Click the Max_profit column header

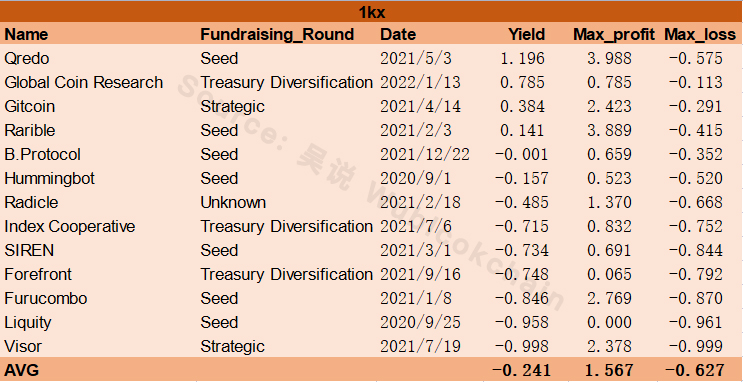614,35
